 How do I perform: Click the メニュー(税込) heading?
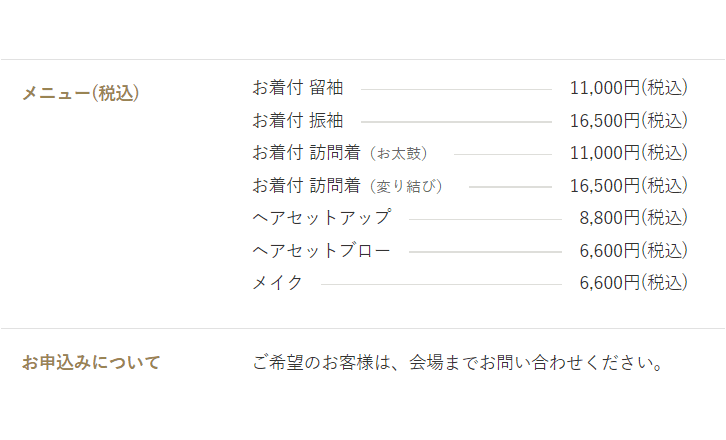click(x=81, y=93)
